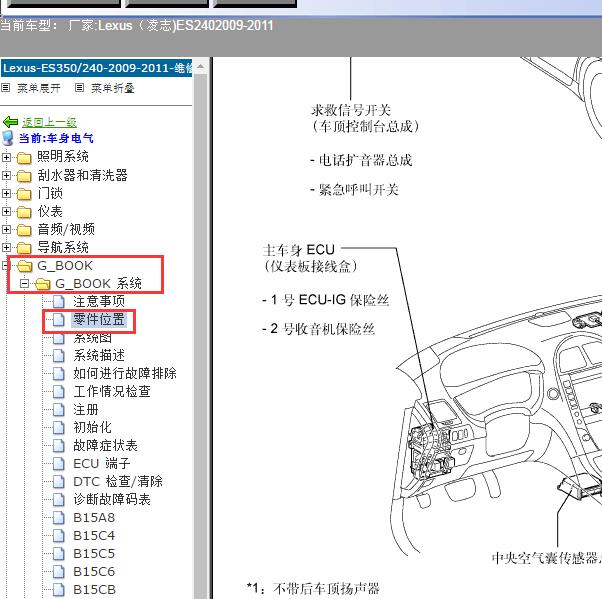
Task: Open the B15C6 fault code page
Action: 94,572
